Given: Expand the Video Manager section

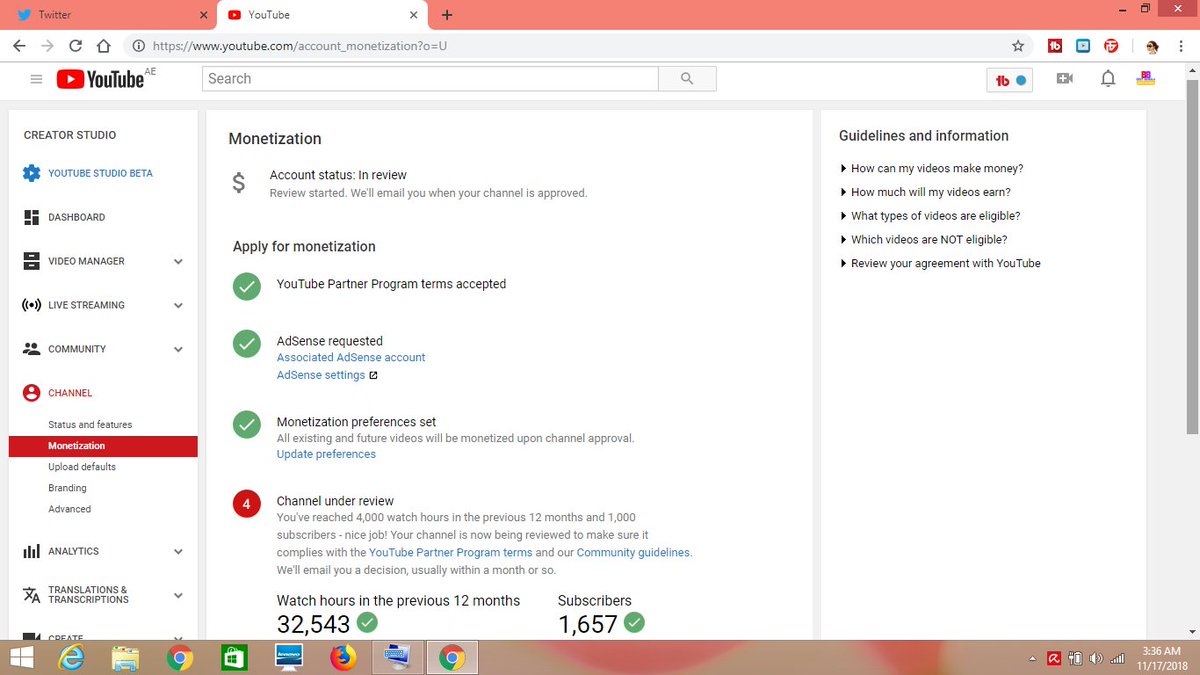Looking at the screenshot, I should (x=178, y=262).
